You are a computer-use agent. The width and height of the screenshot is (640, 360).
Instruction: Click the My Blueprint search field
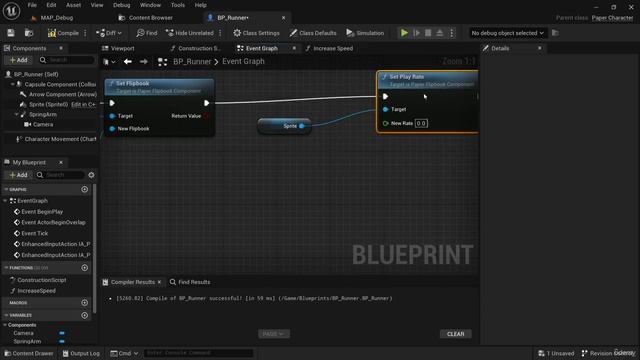60,175
